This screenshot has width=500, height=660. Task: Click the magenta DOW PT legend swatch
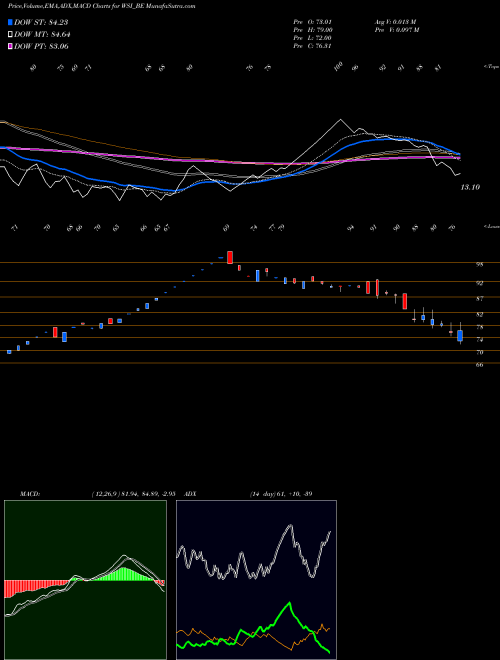[x=11, y=46]
